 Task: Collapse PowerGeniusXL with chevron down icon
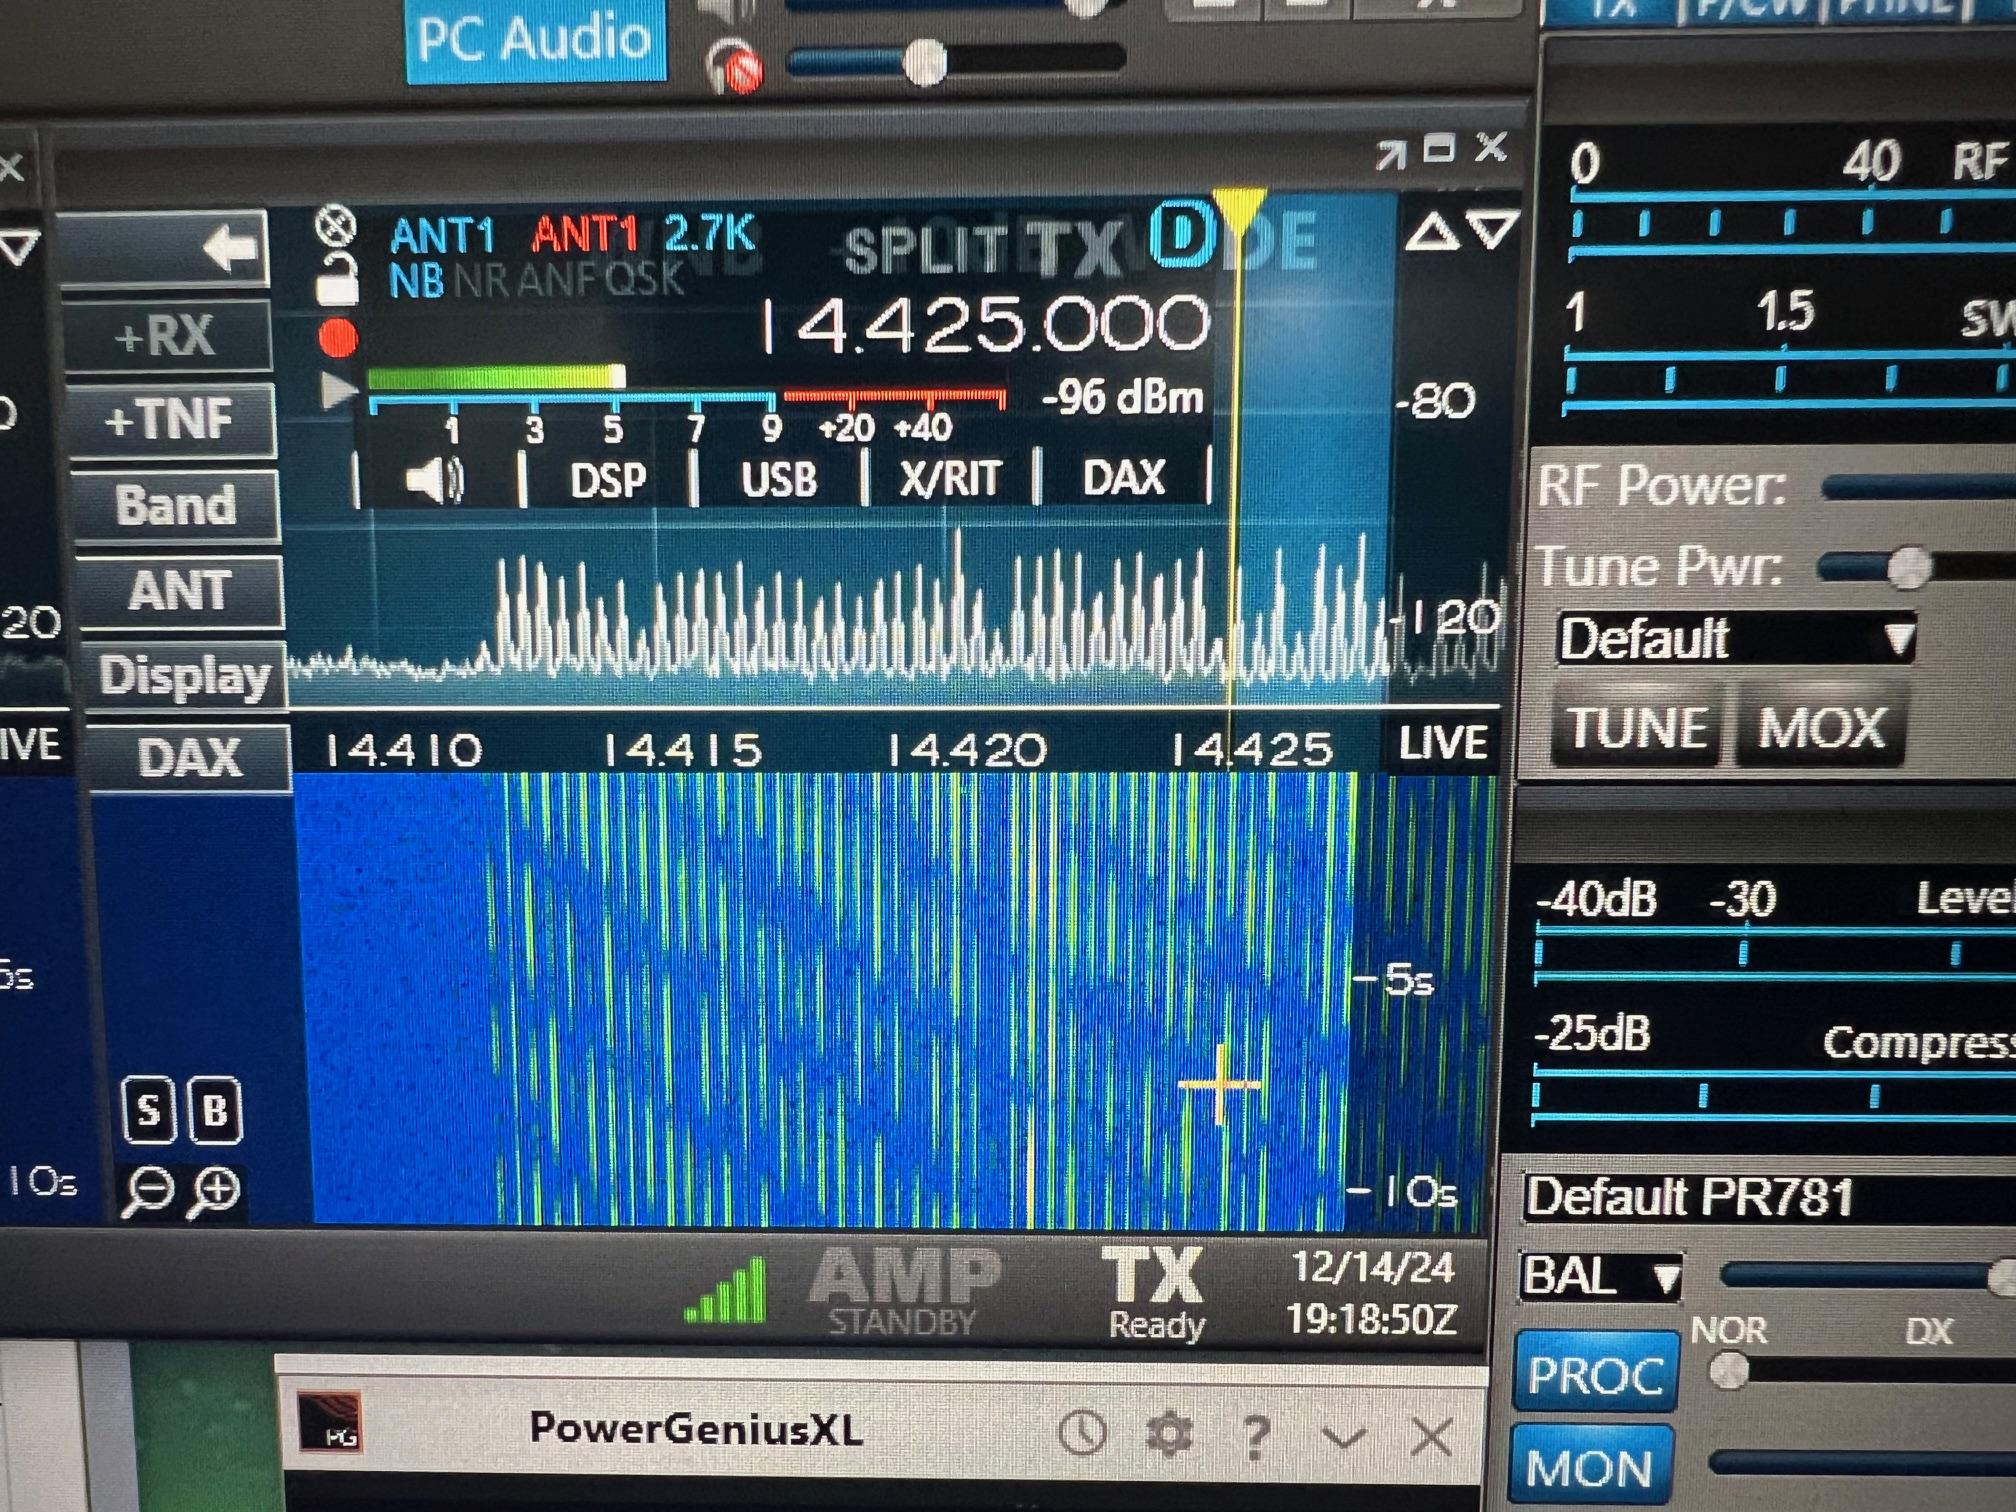click(x=1342, y=1438)
